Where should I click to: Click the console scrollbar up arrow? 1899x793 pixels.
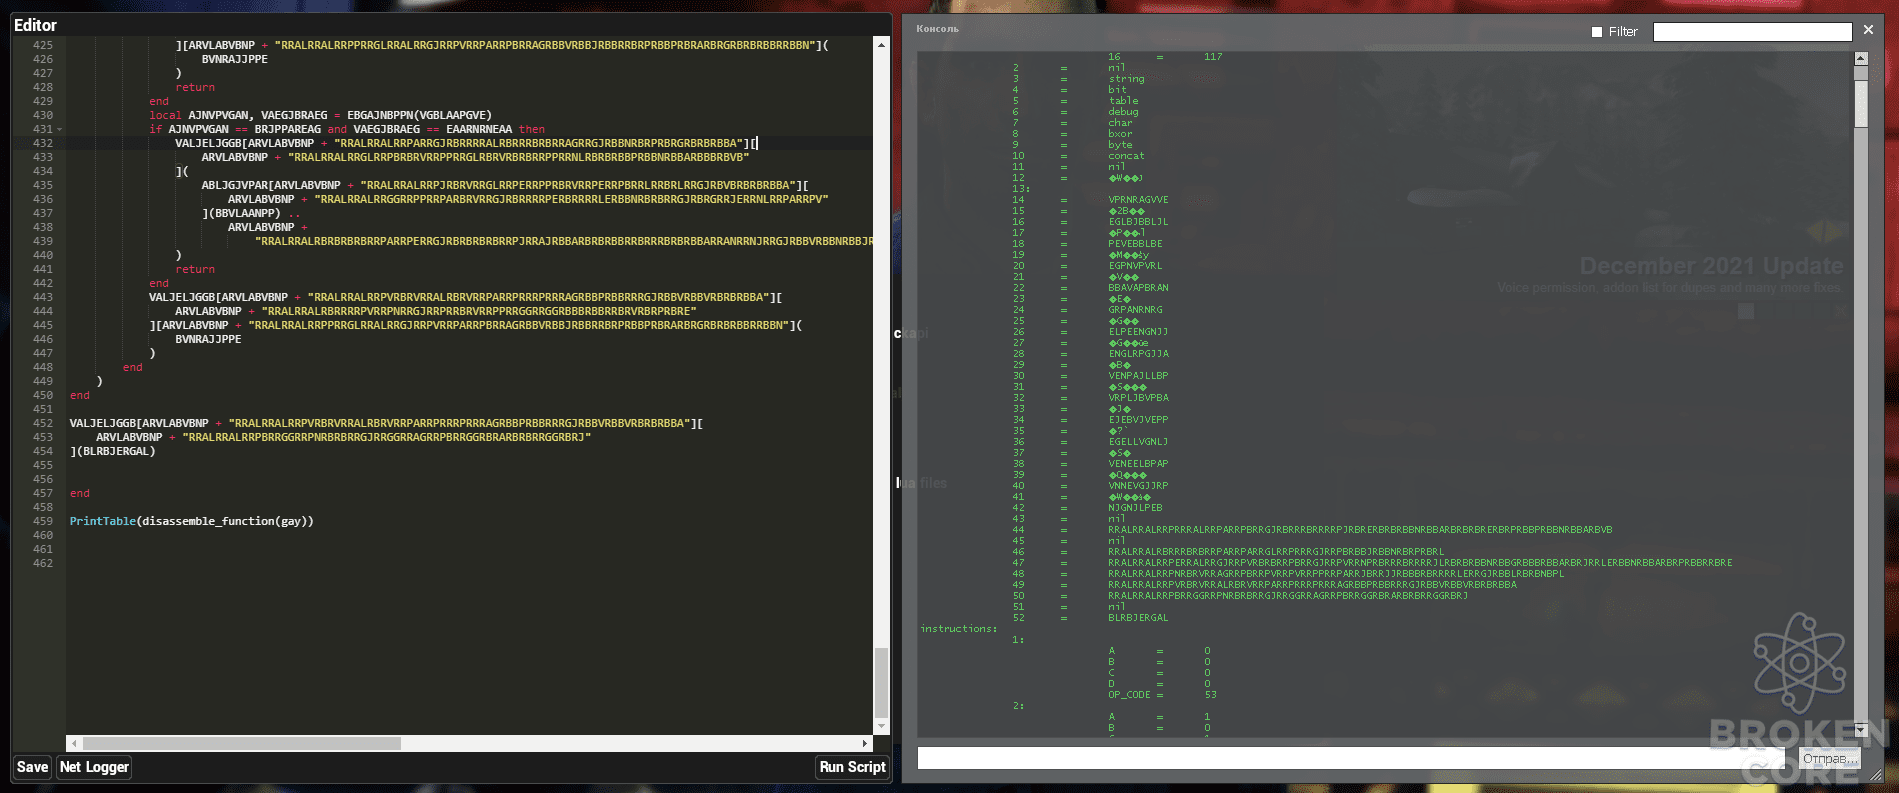point(1861,59)
